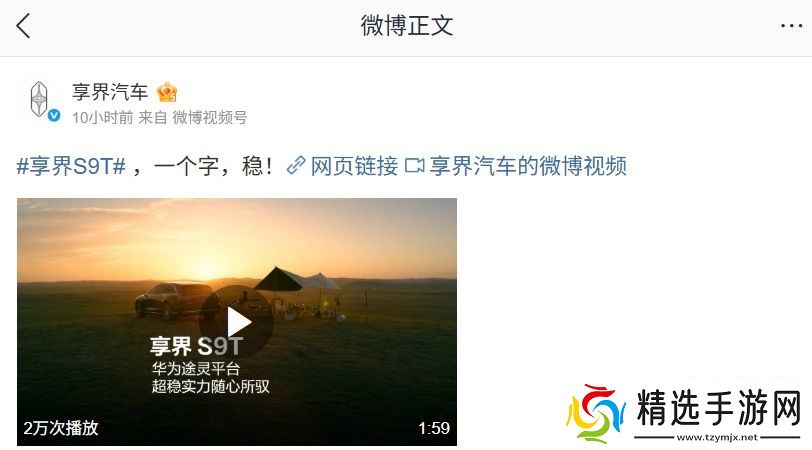
Task: Click the video camera icon before 享界汽车的微博视频
Action: coord(414,166)
